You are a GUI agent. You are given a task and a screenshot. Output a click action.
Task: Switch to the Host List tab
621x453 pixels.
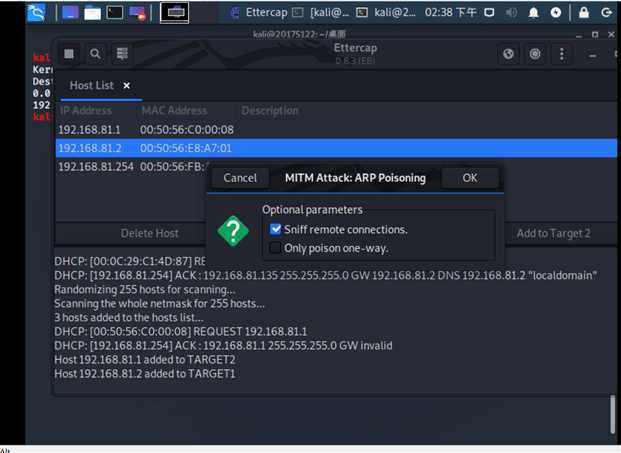[x=91, y=86]
